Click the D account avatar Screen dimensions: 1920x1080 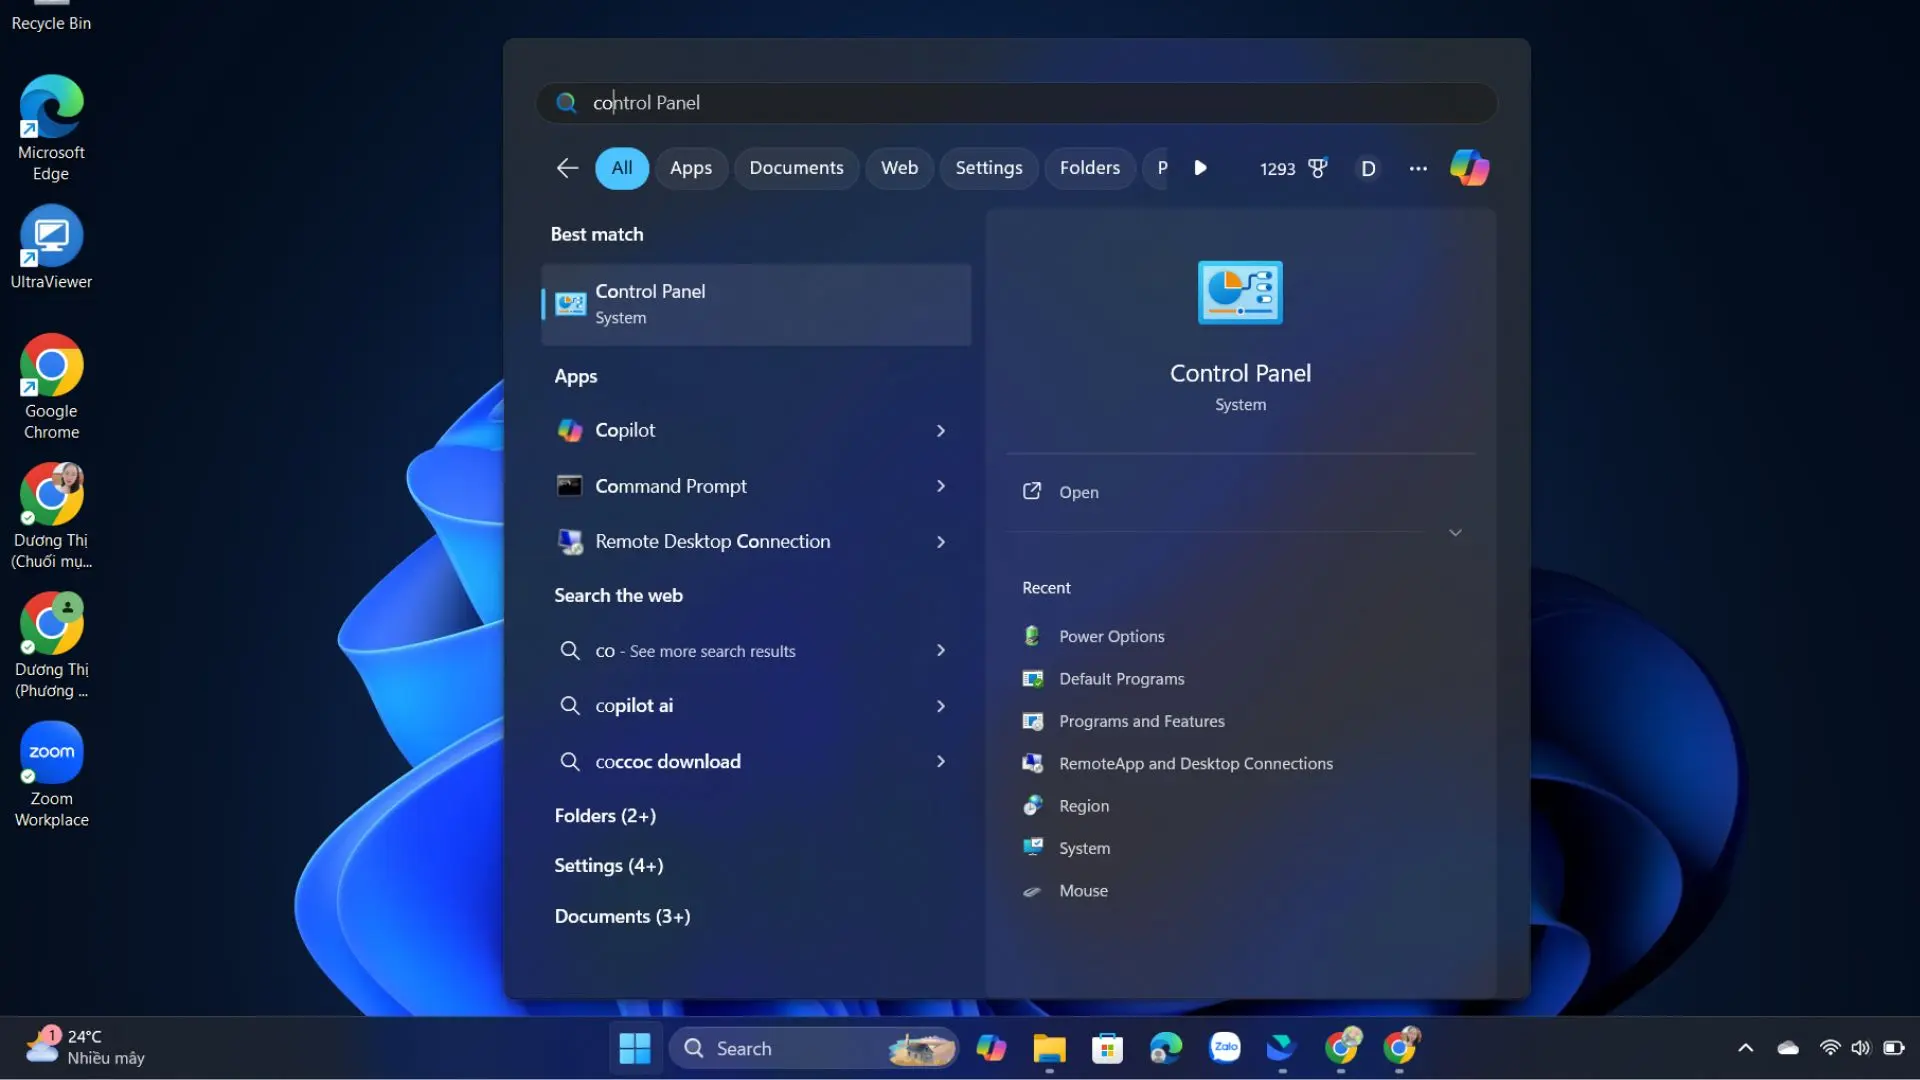pyautogui.click(x=1368, y=168)
